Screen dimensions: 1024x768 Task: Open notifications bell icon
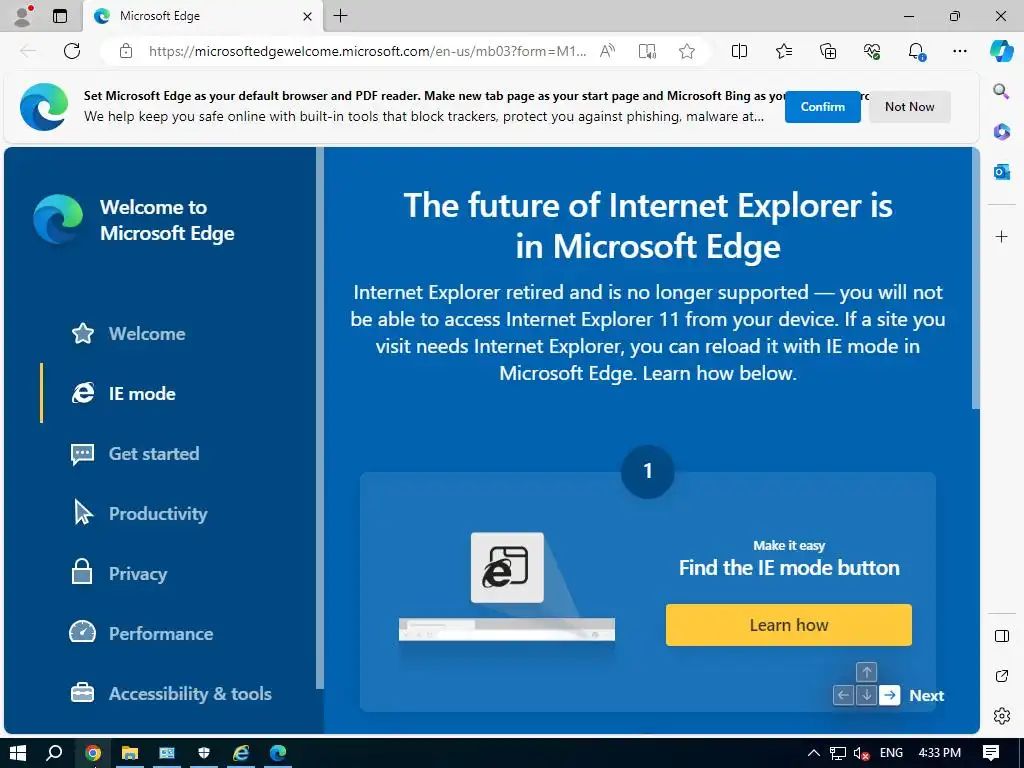(x=916, y=52)
